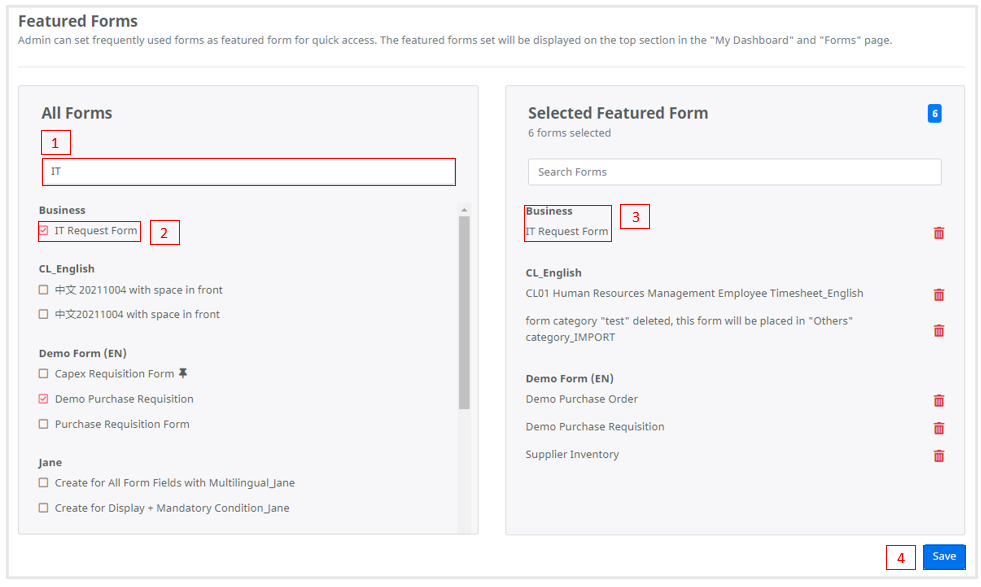Click the Business category heading in All Forms

coord(62,210)
